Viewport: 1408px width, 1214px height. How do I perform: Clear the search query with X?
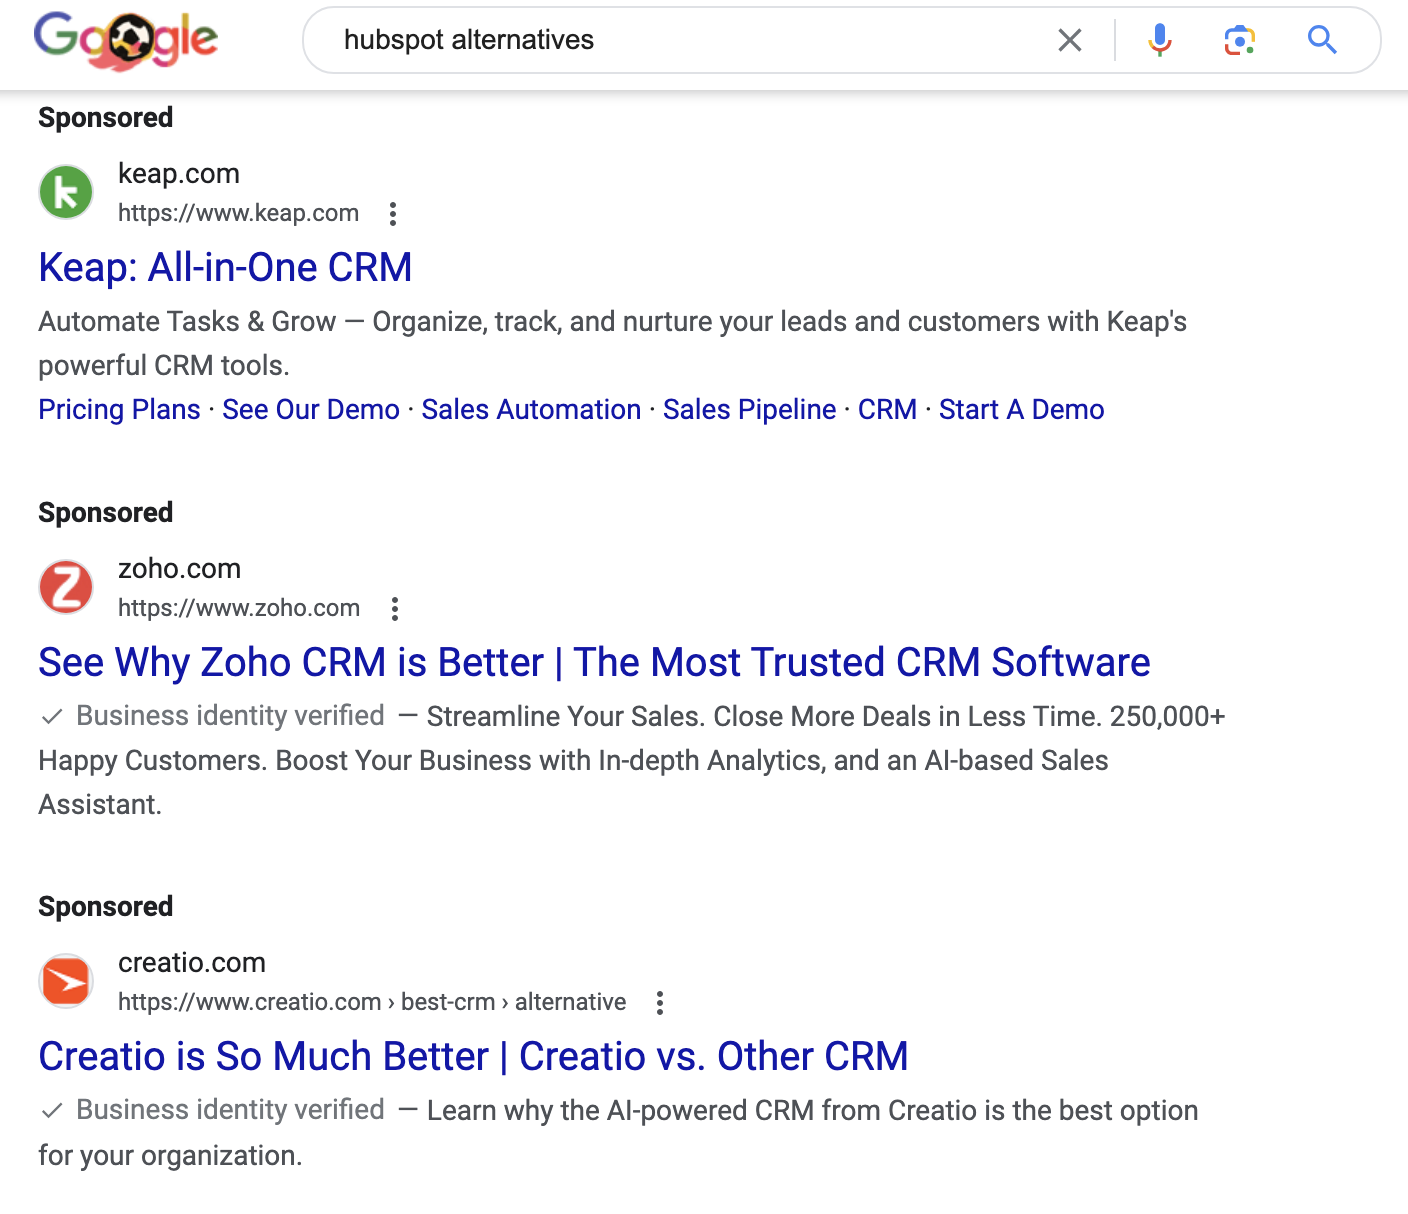click(x=1070, y=40)
